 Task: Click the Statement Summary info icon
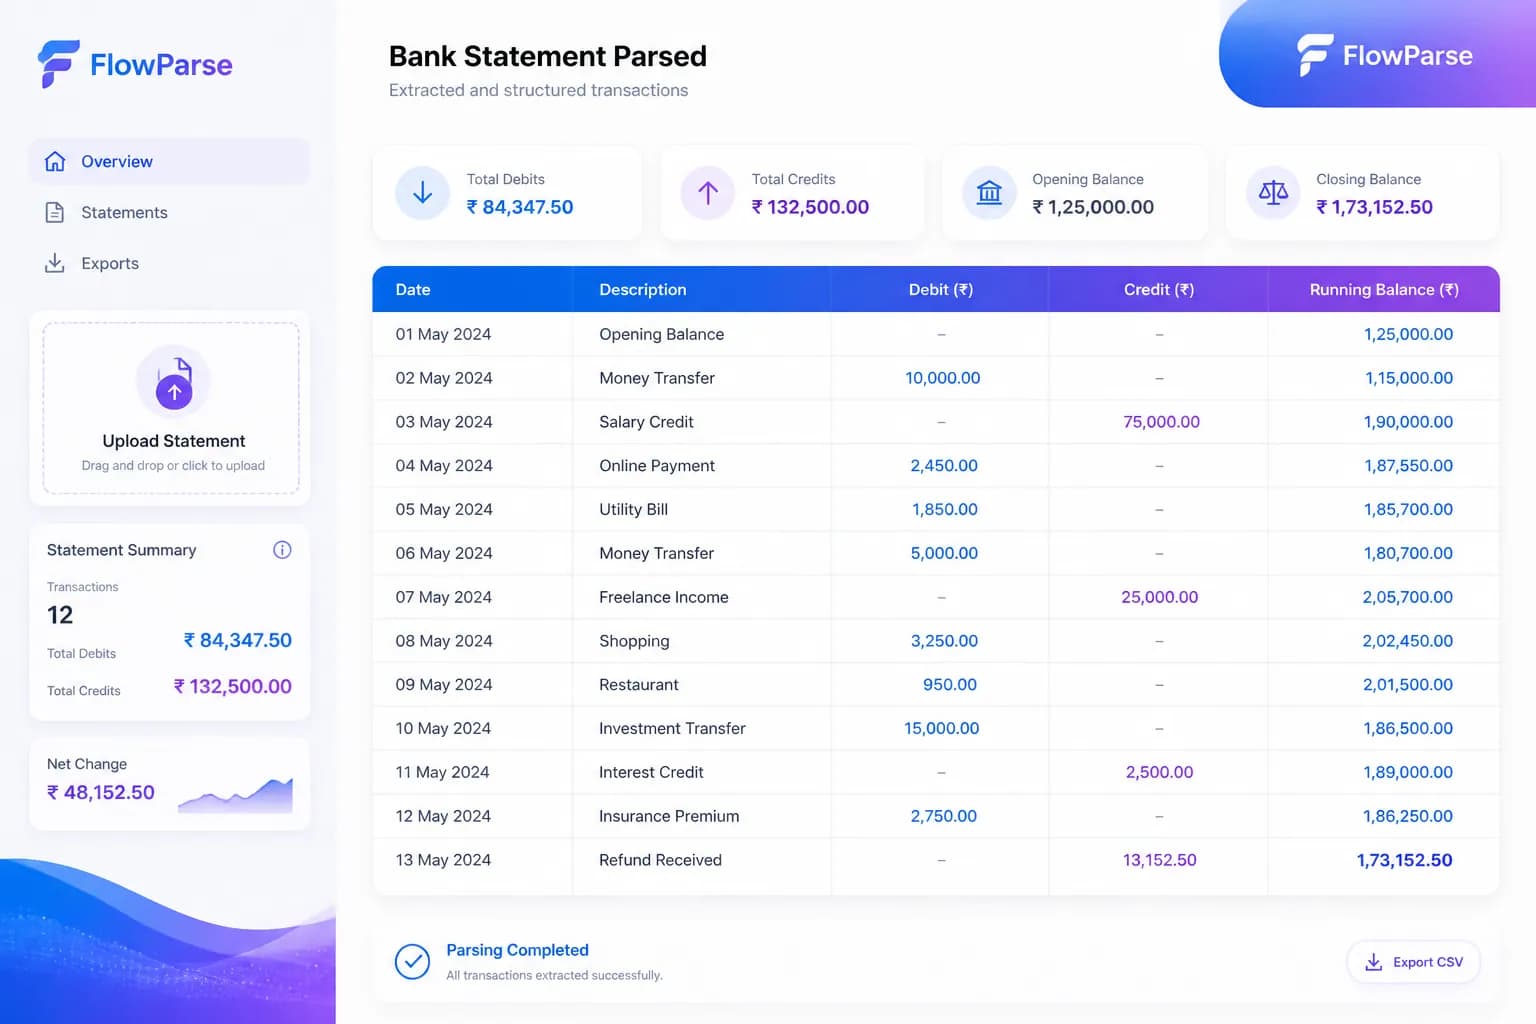[282, 550]
